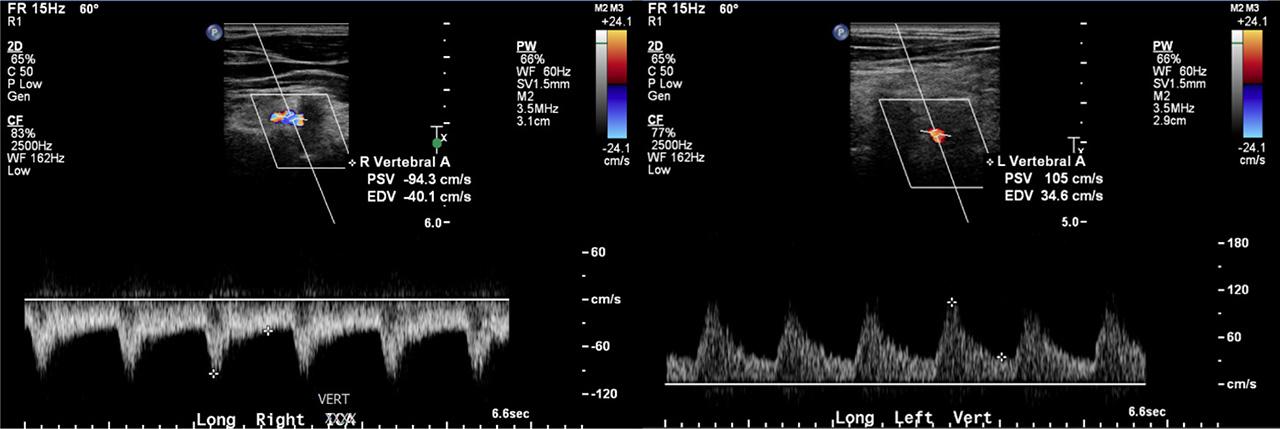The width and height of the screenshot is (1280, 429).
Task: Click the 'L Vertebral A' measurement label
Action: tap(1041, 161)
